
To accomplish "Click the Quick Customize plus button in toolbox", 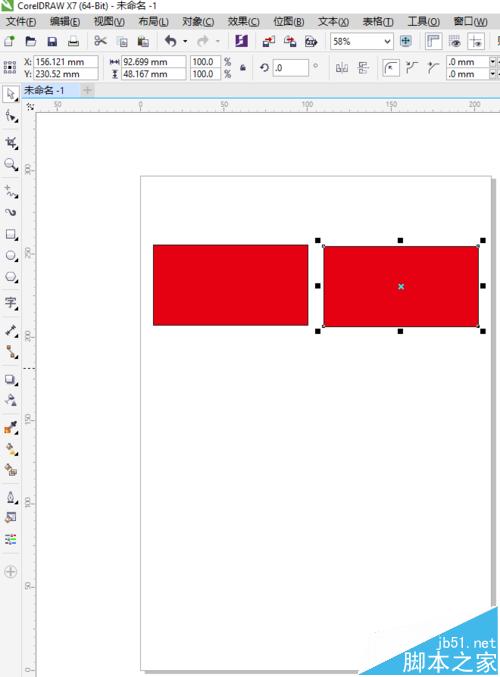I will click(10, 572).
